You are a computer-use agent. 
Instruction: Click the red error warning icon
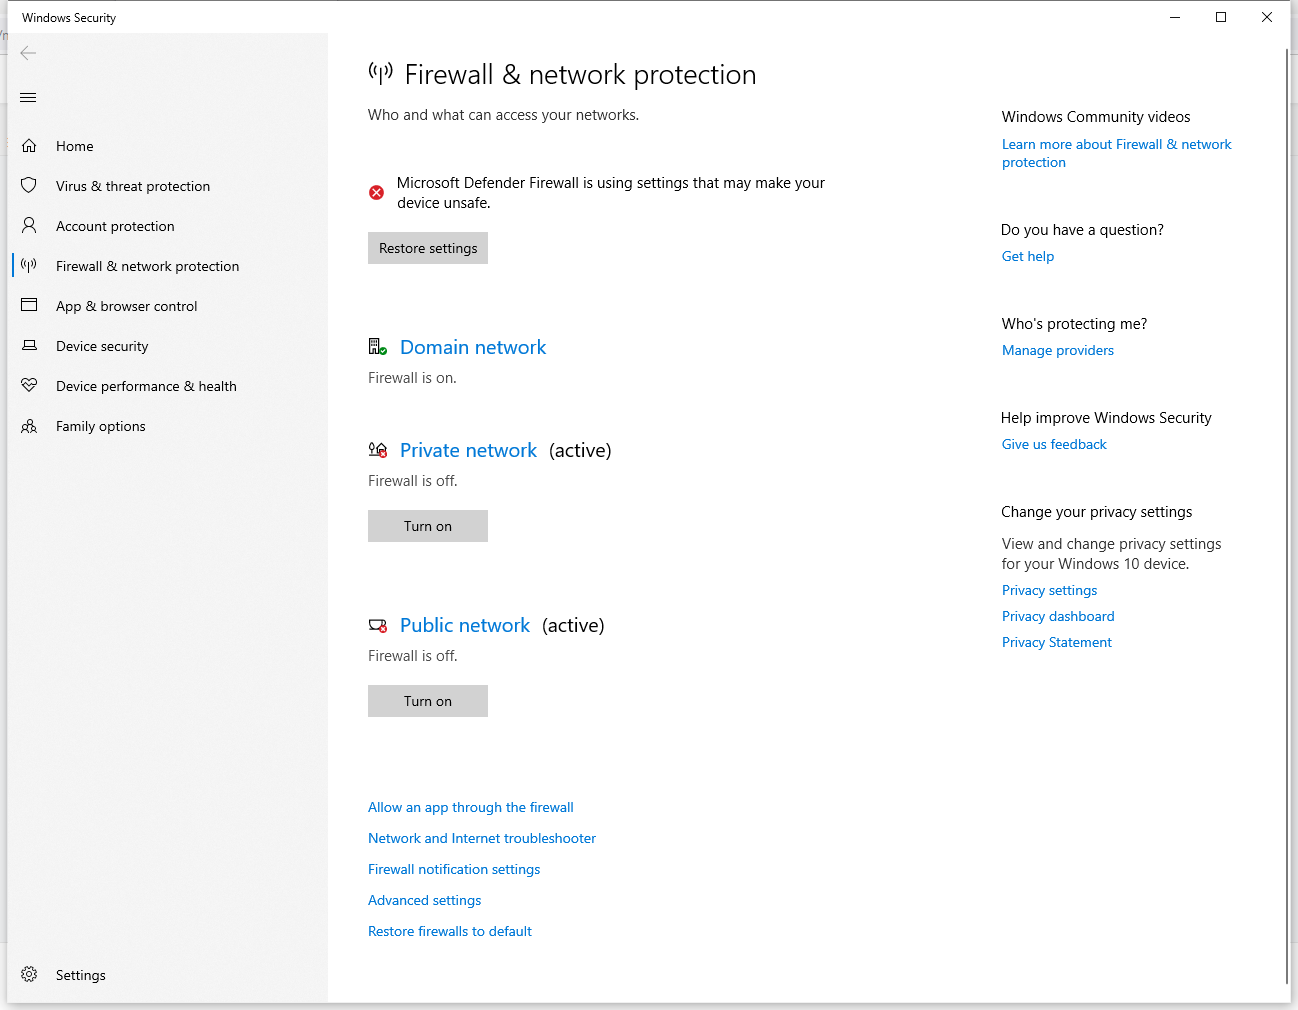(x=376, y=192)
